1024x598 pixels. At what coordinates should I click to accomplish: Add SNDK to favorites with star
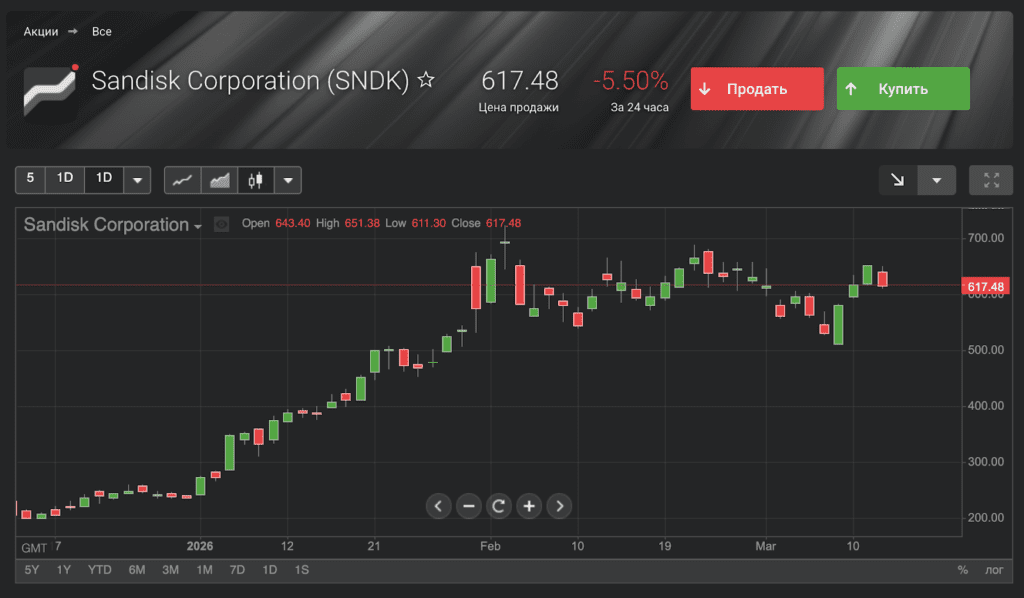(x=426, y=80)
